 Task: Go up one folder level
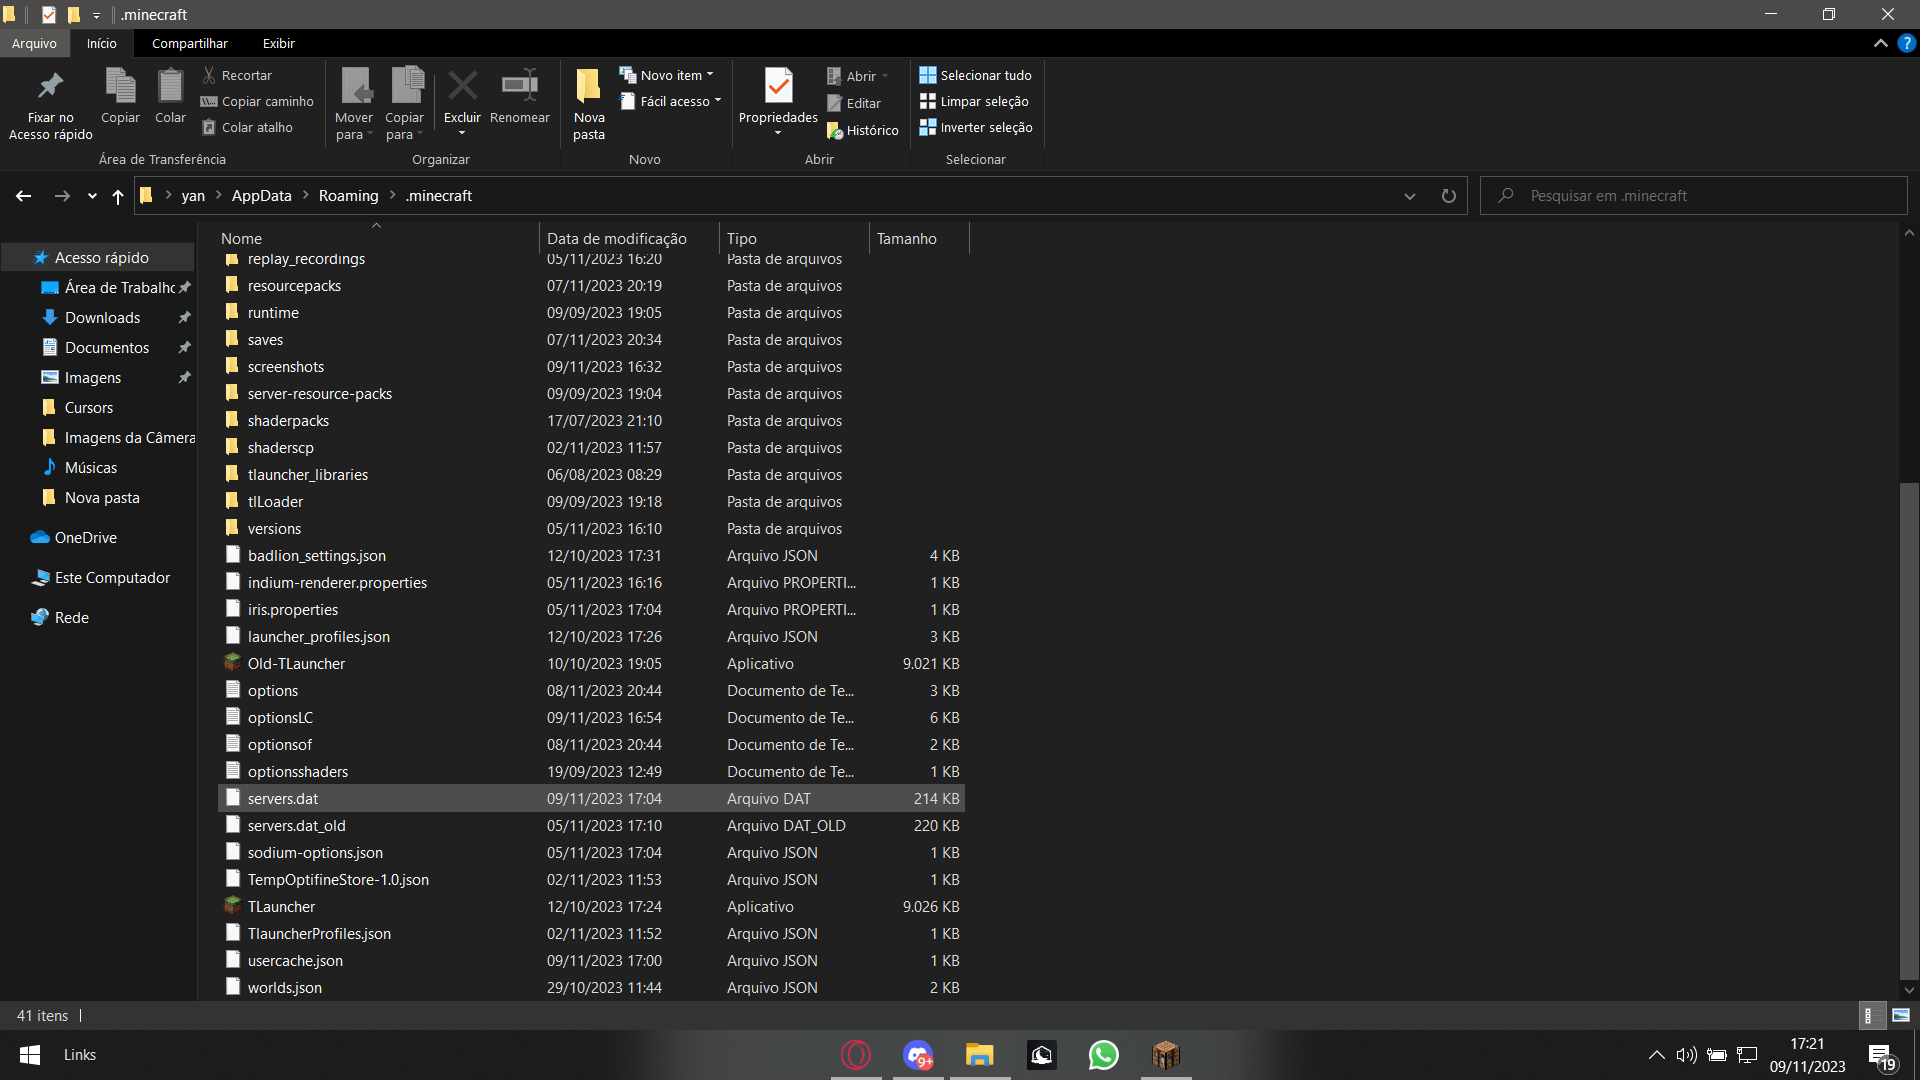coord(118,196)
